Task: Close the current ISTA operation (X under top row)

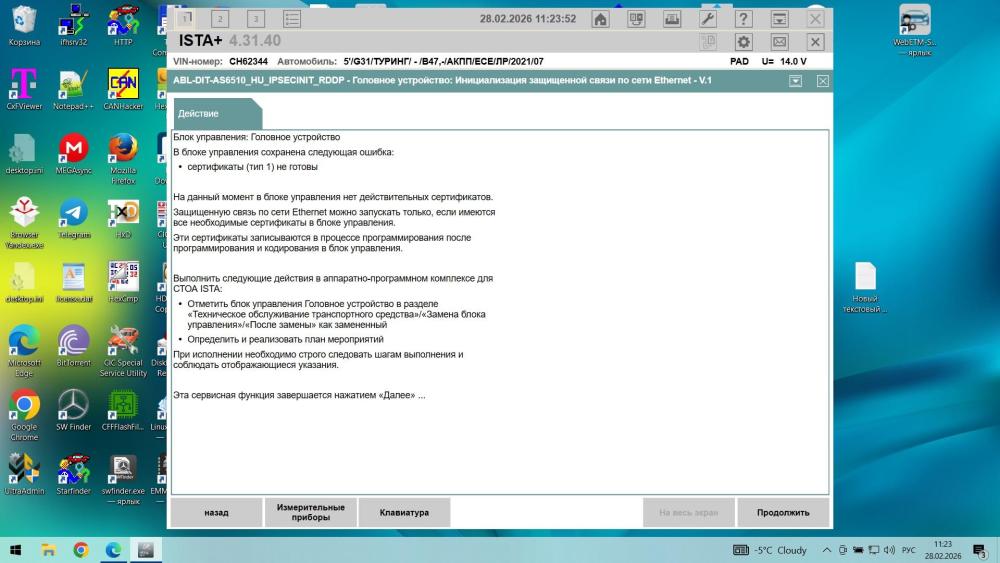Action: point(815,42)
